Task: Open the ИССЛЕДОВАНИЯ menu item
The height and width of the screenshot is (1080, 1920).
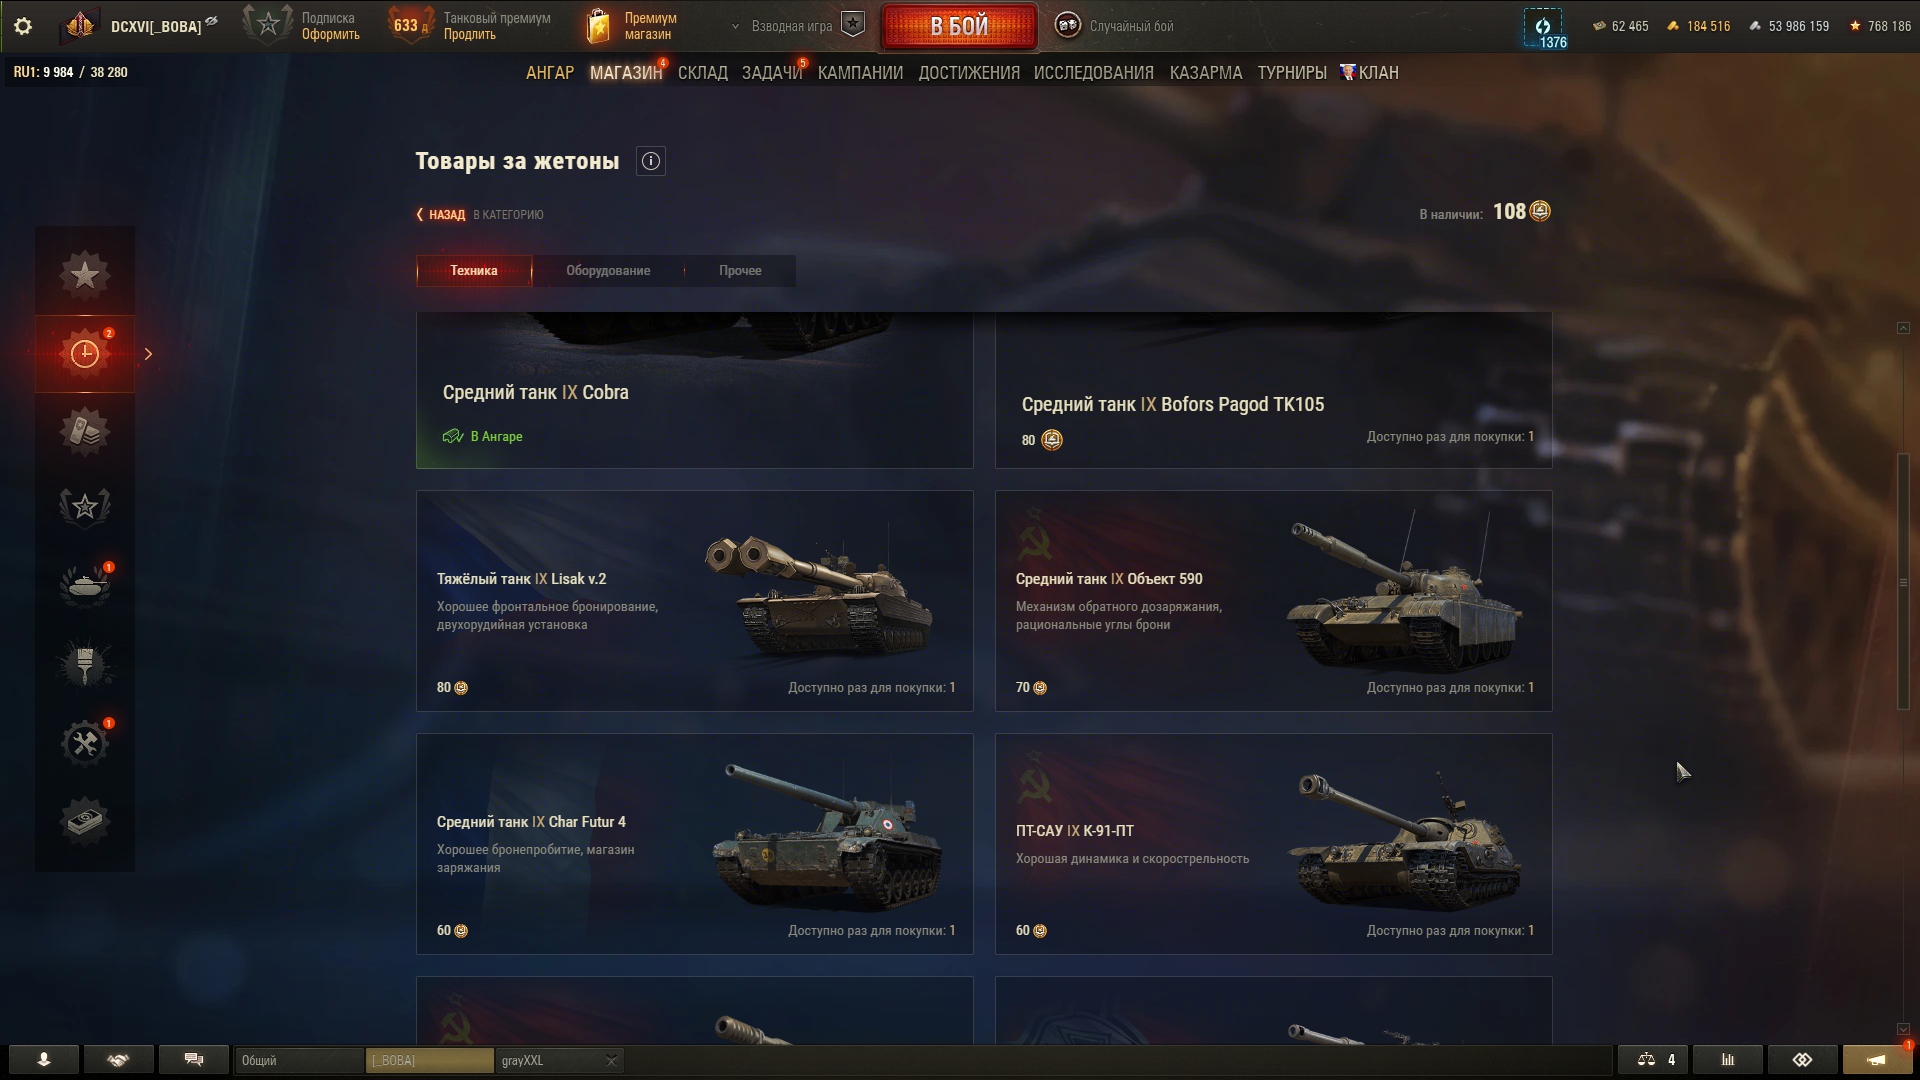Action: 1093,73
